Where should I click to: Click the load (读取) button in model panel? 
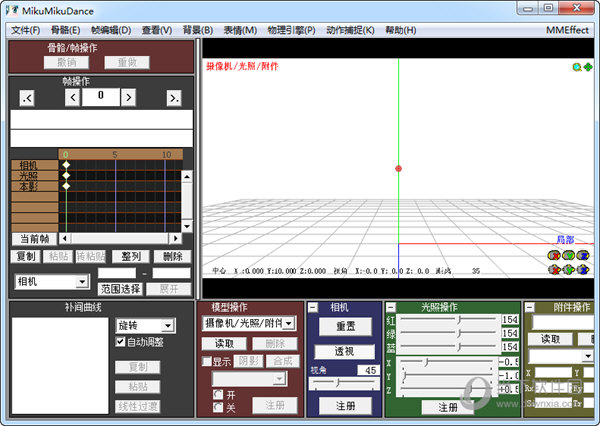tap(224, 343)
